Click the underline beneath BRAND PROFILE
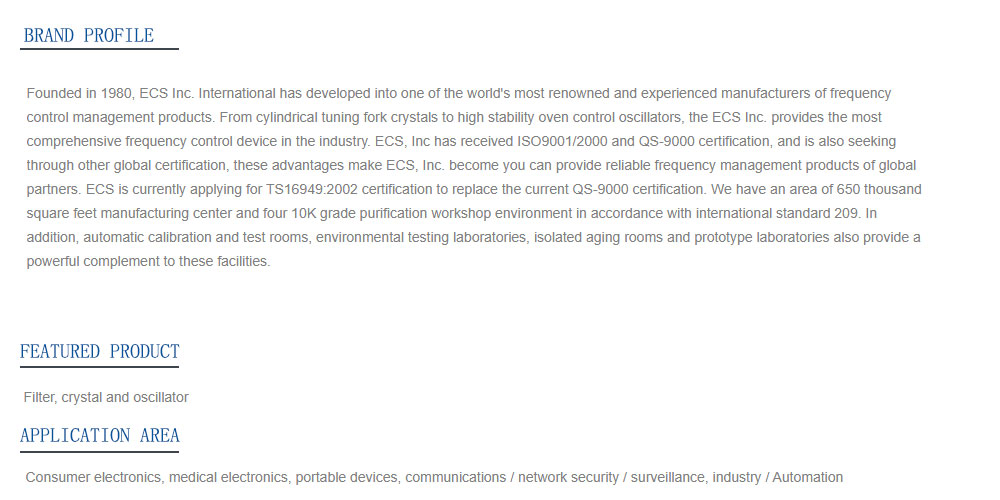 99,48
